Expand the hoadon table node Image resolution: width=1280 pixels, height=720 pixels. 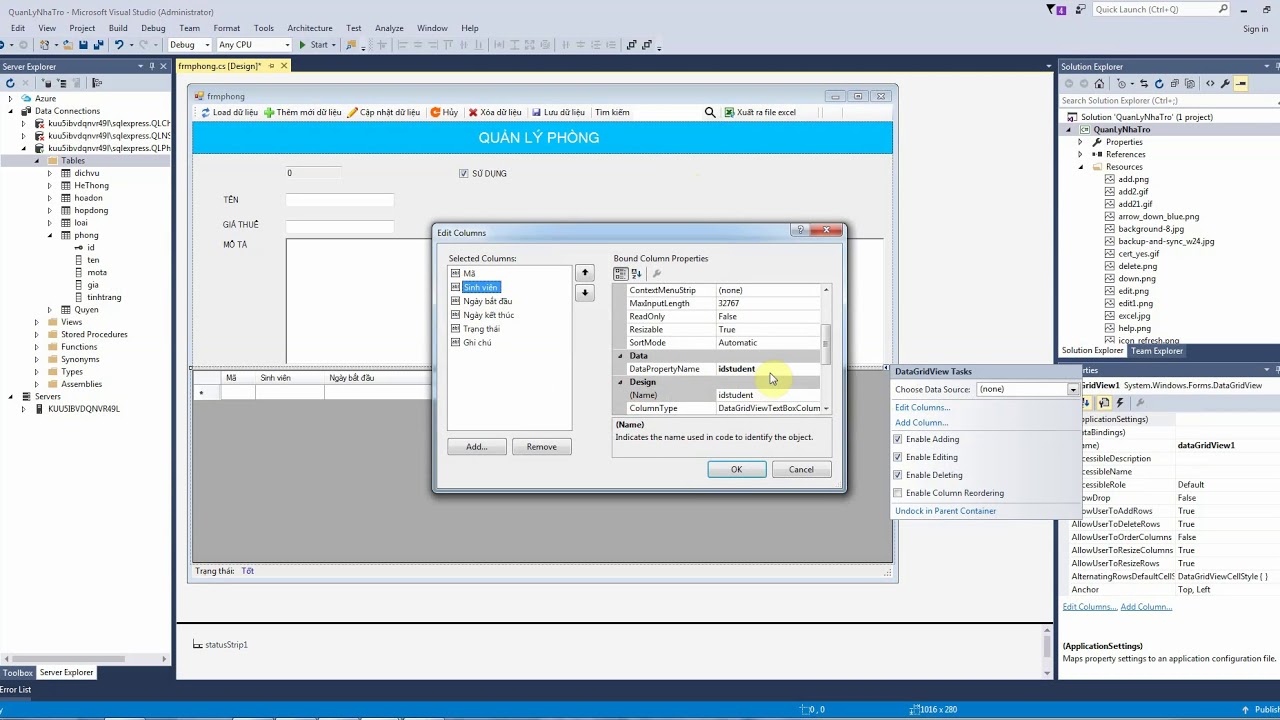[x=50, y=198]
